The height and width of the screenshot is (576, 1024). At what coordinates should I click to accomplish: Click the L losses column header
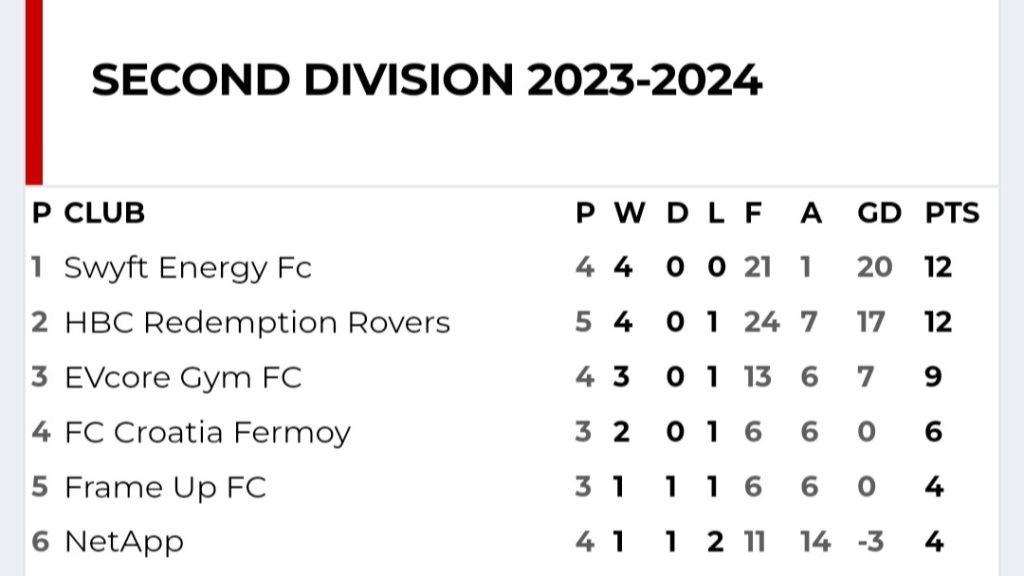coord(716,213)
